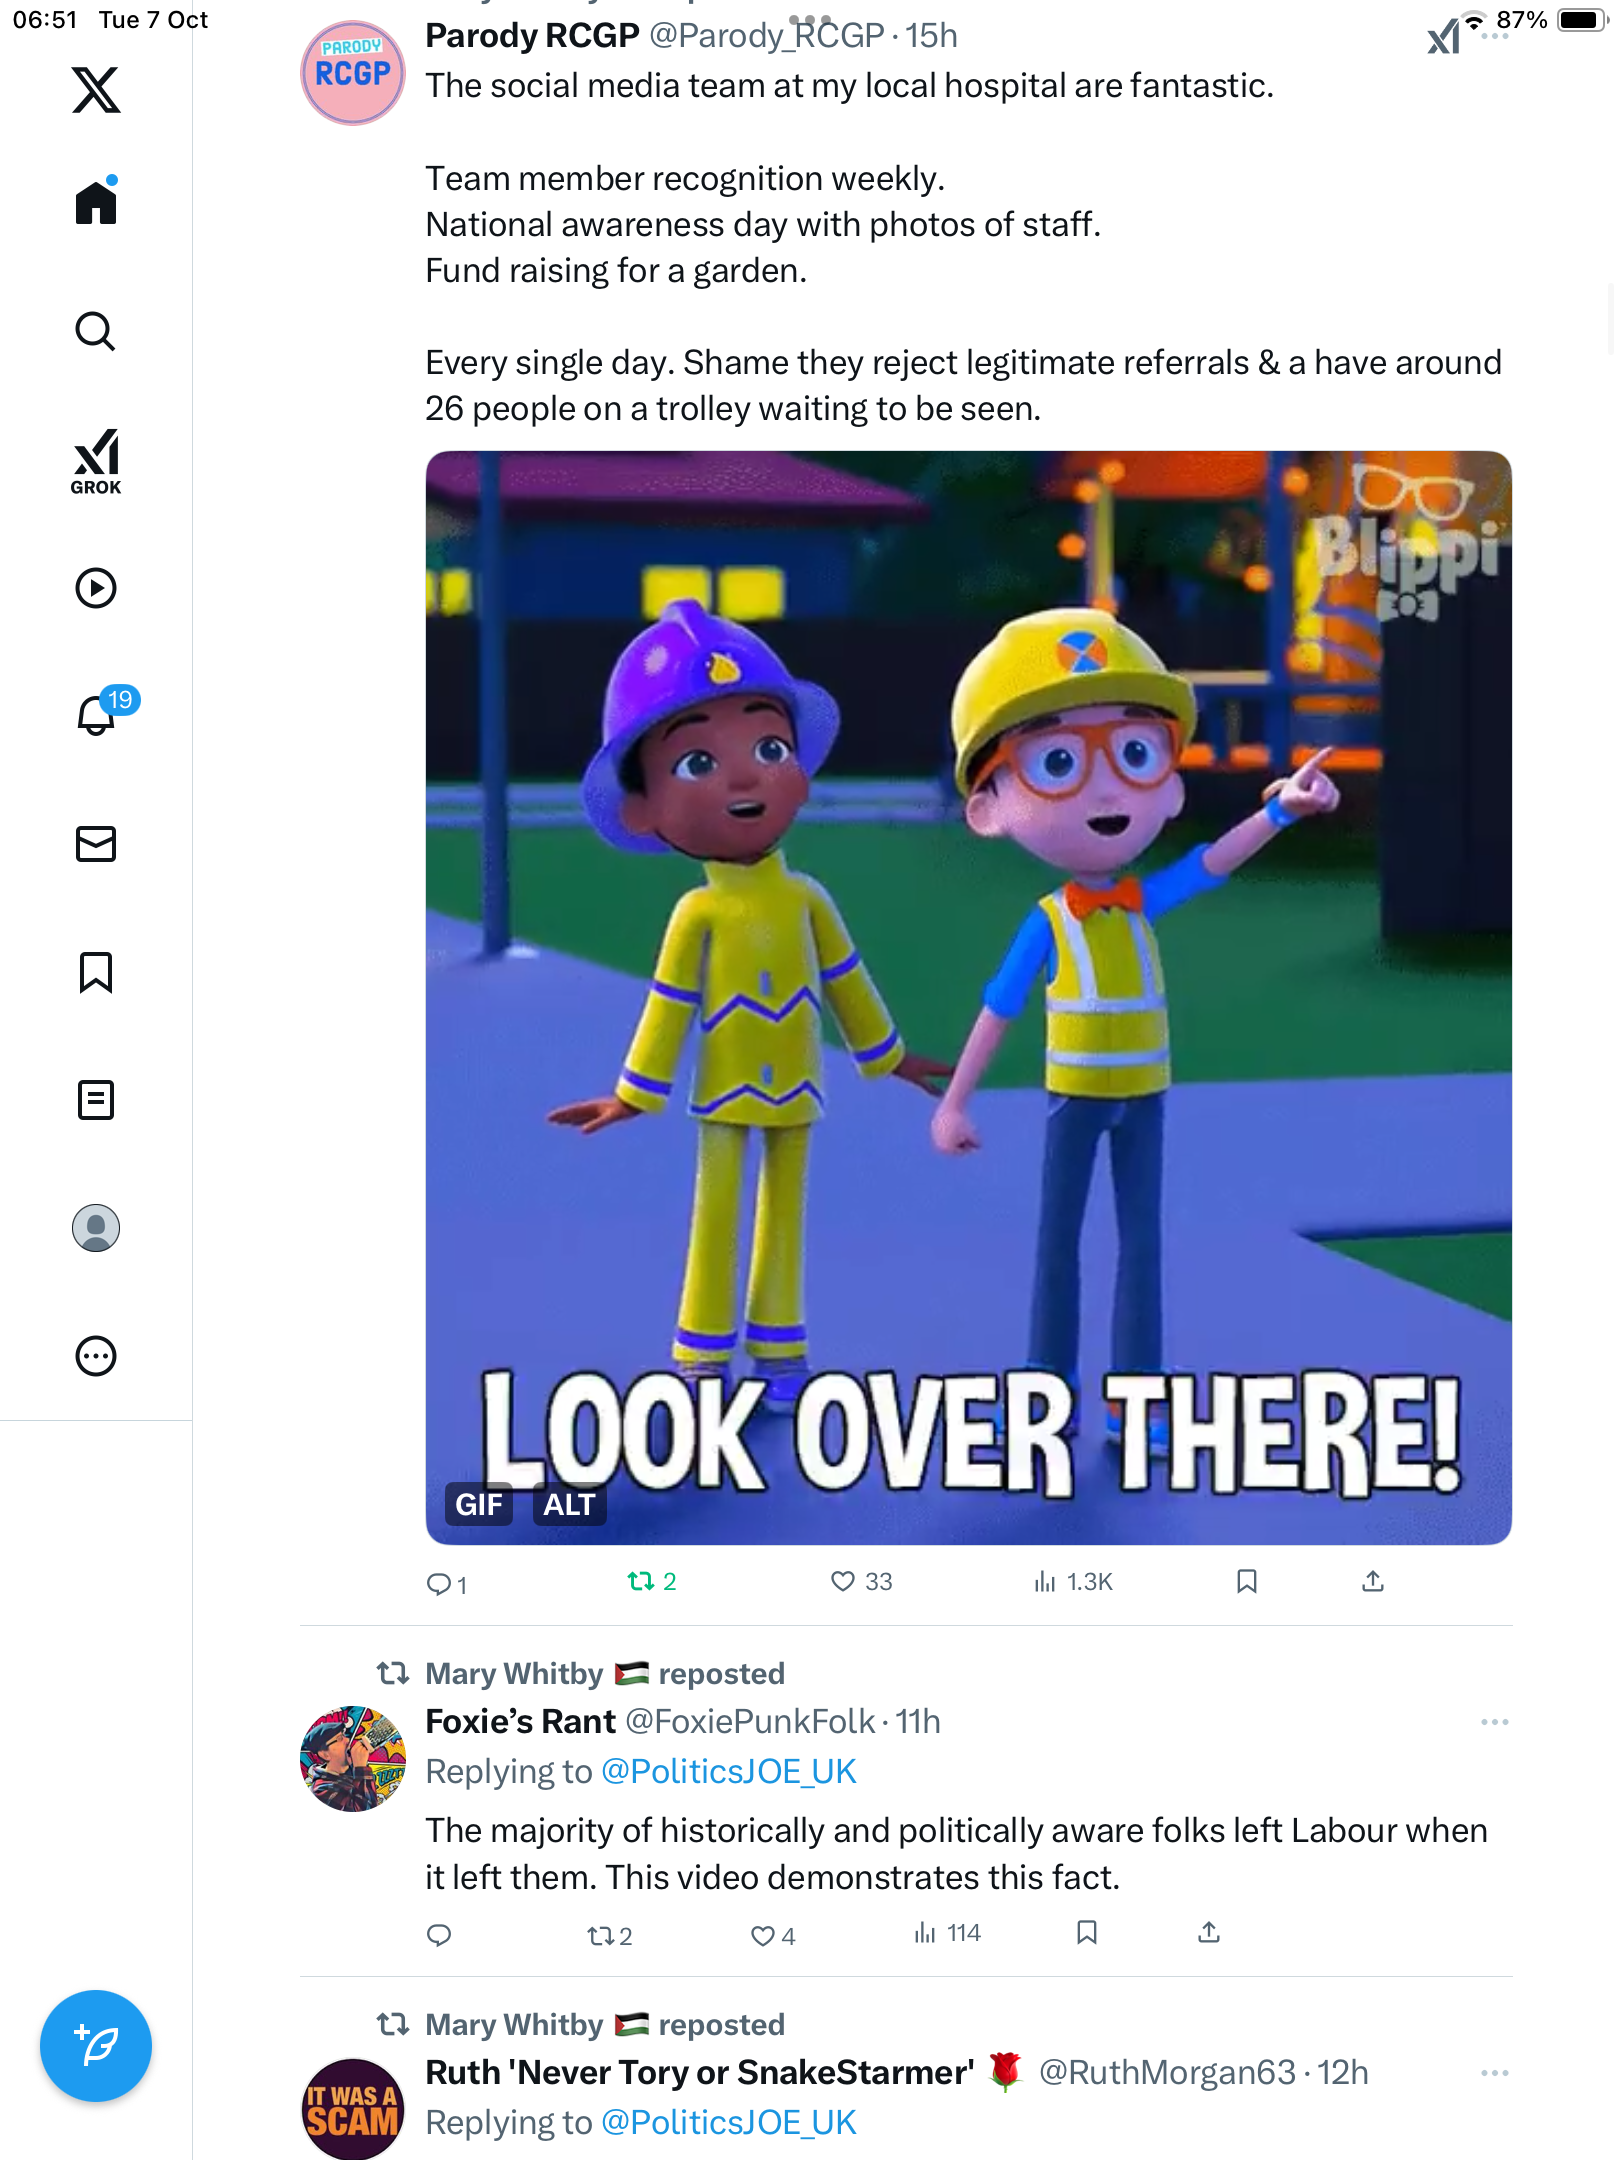Image resolution: width=1620 pixels, height=2160 pixels.
Task: Click the compose post button
Action: pyautogui.click(x=96, y=2046)
